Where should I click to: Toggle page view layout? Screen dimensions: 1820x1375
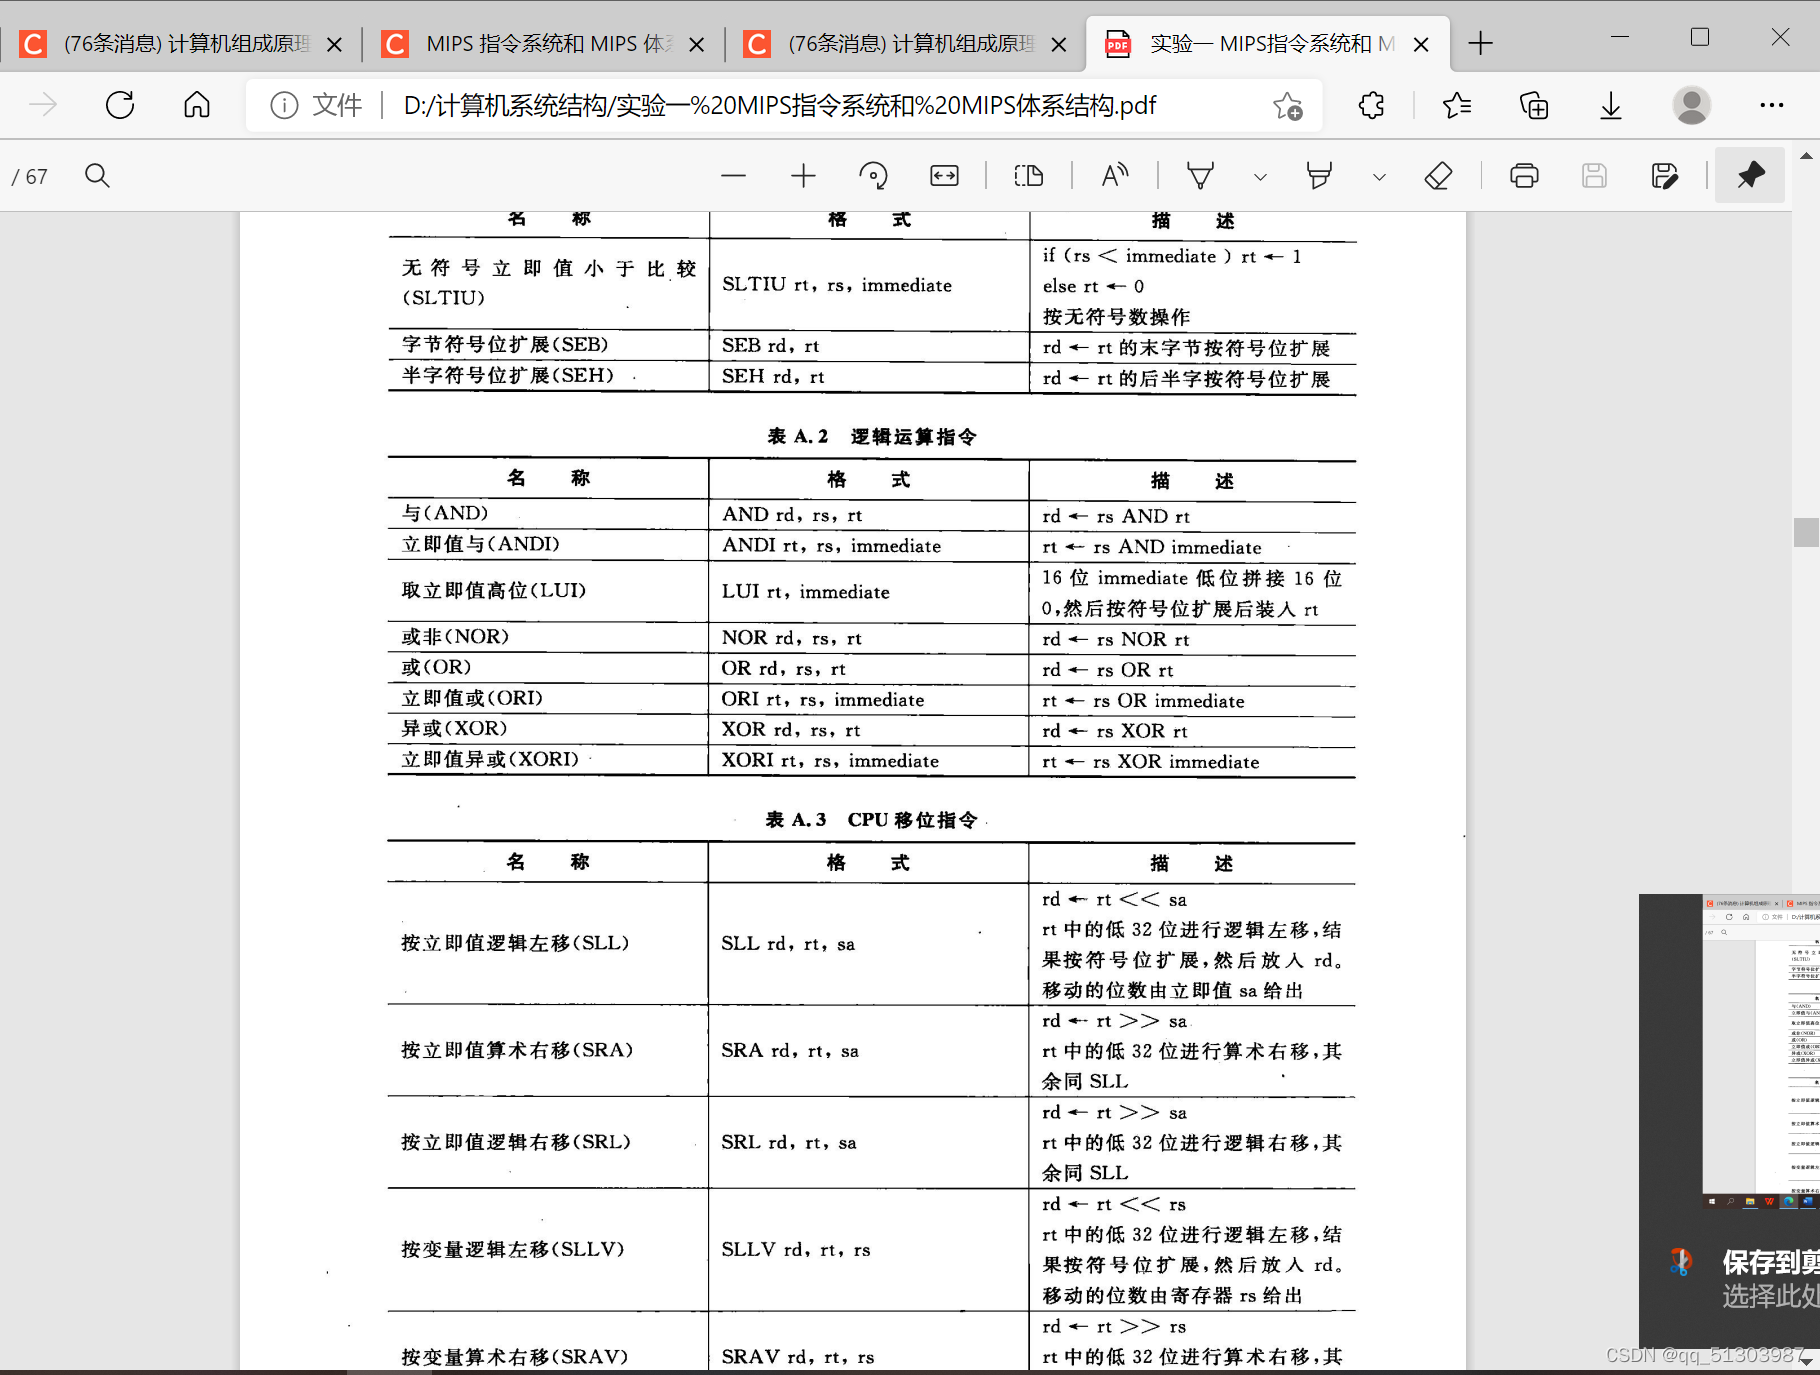coord(1029,176)
